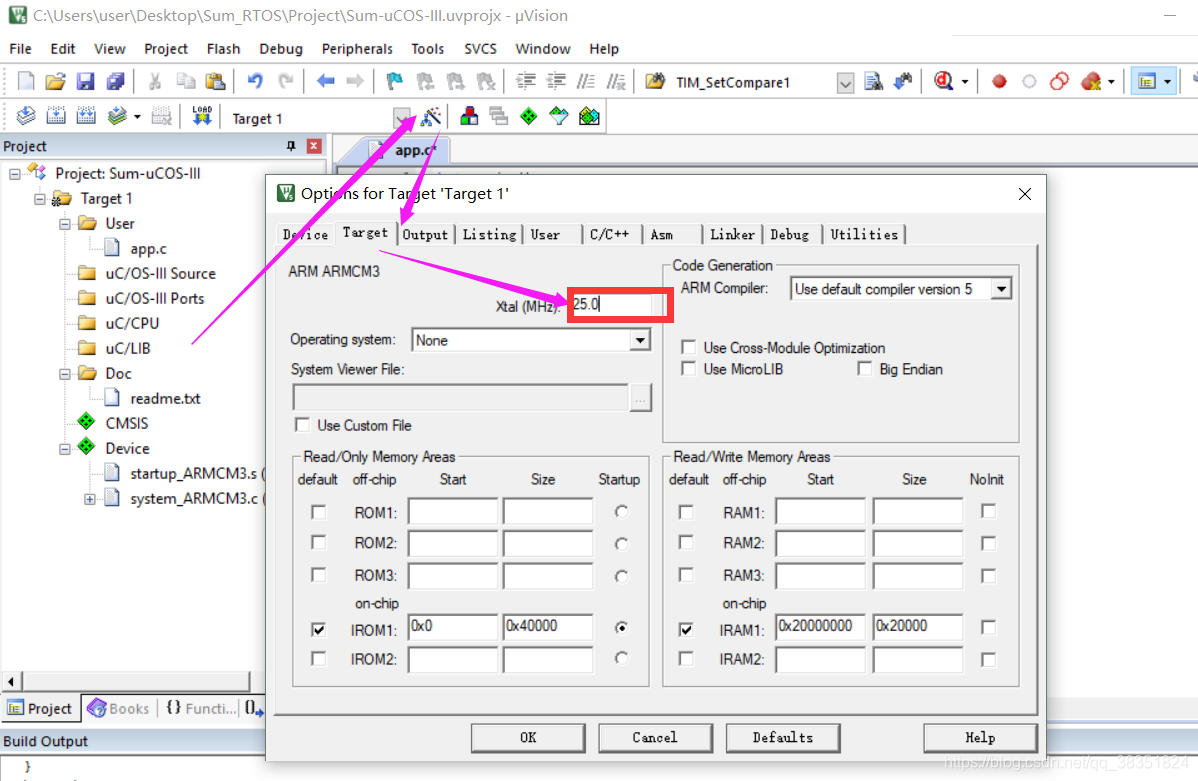Open a file using the Open folder icon
1198x781 pixels.
[55, 81]
